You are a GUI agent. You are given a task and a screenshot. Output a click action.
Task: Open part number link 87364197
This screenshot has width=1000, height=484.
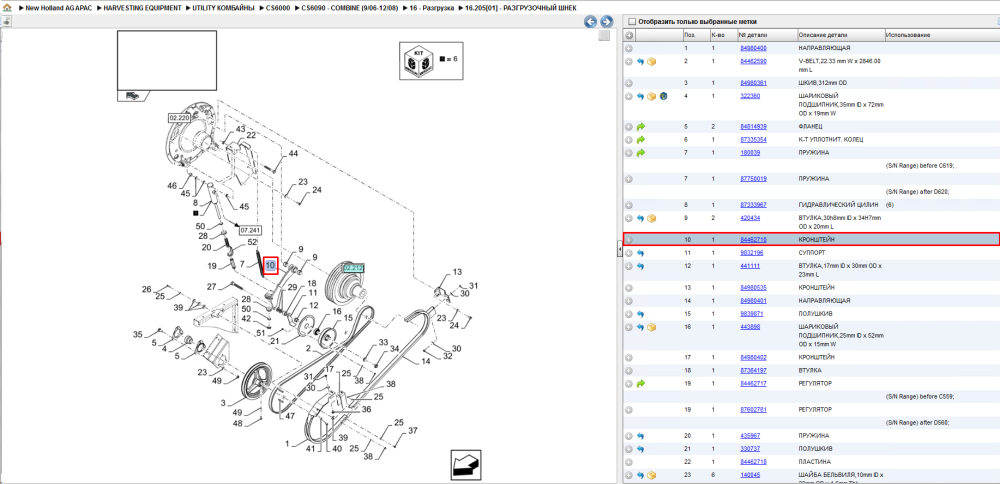[753, 370]
